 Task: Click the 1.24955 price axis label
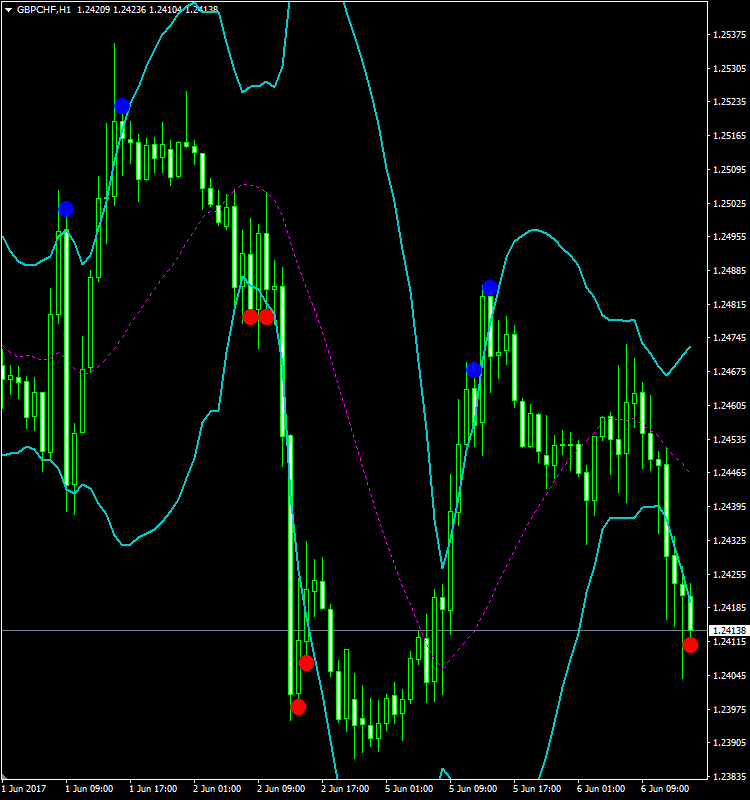pos(729,237)
